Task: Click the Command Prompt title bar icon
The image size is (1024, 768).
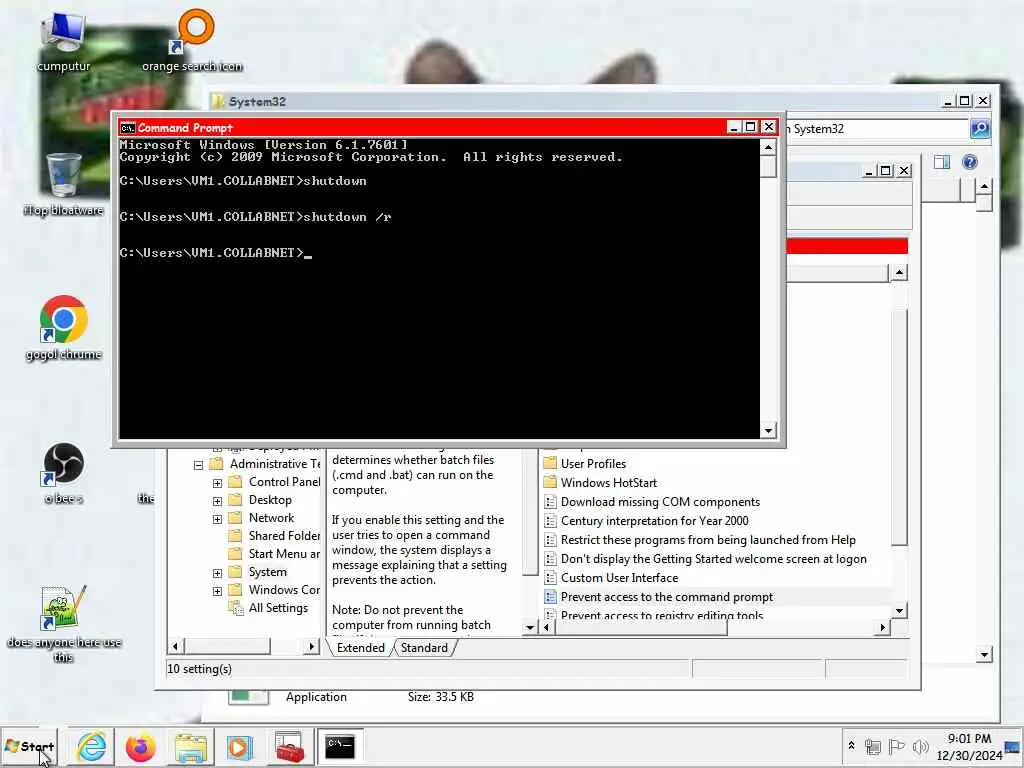Action: click(127, 128)
